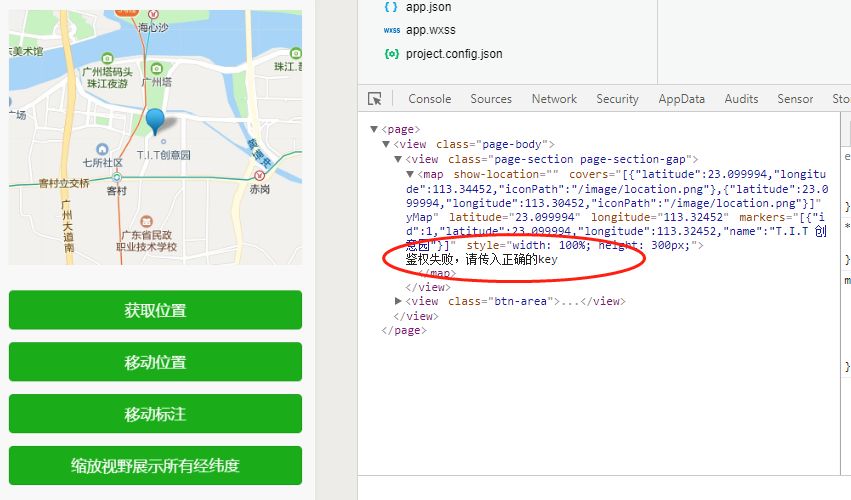Click the 广州塔 landmark icon on map
Image resolution: width=851 pixels, height=500 pixels.
point(157,68)
